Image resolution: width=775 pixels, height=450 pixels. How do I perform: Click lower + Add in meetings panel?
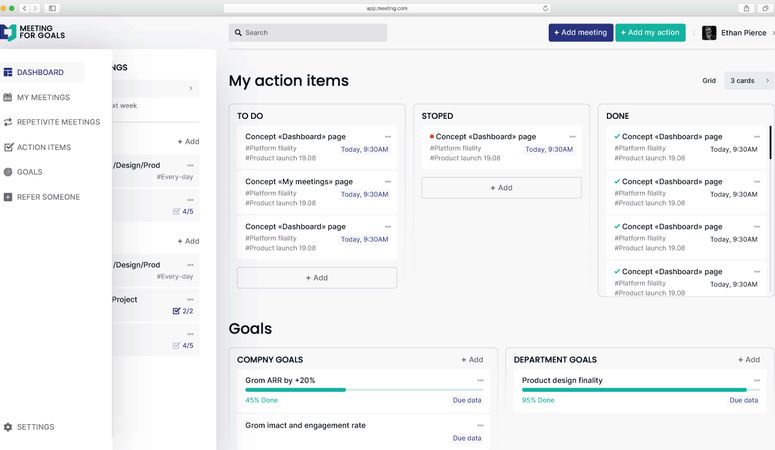188,241
